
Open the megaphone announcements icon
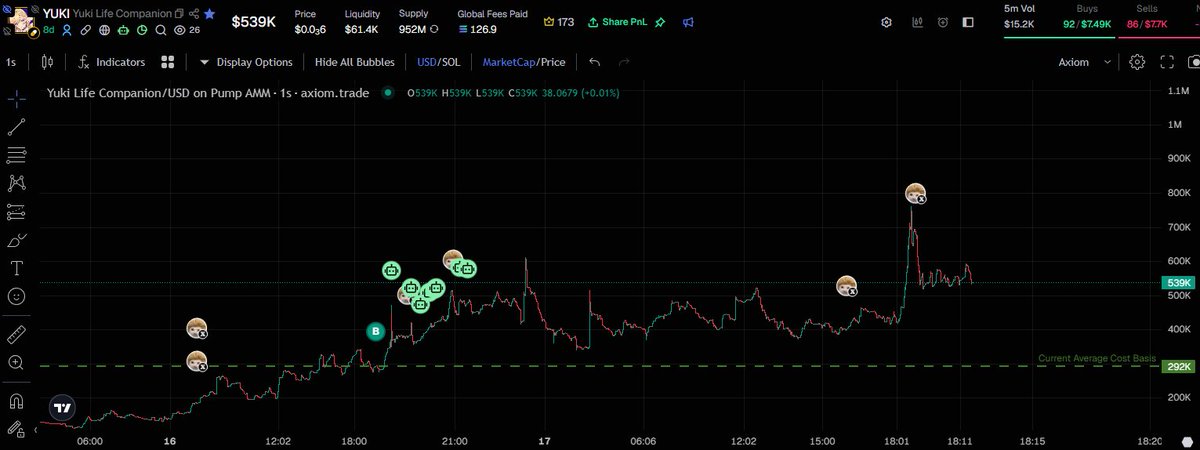[688, 22]
